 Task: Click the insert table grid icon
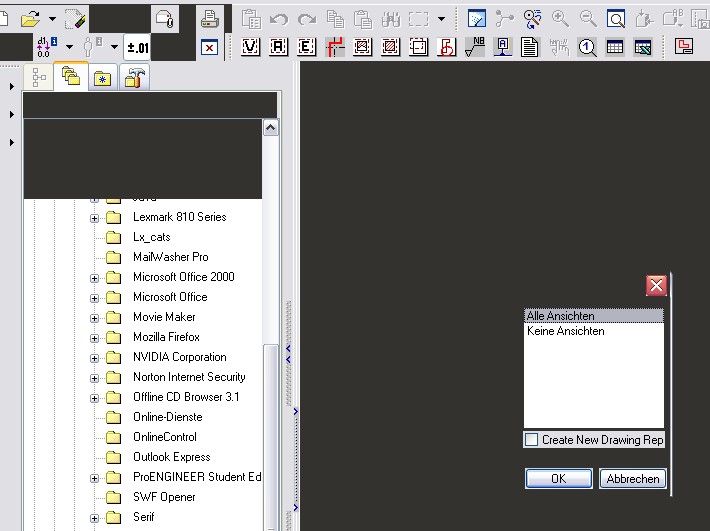[x=615, y=47]
